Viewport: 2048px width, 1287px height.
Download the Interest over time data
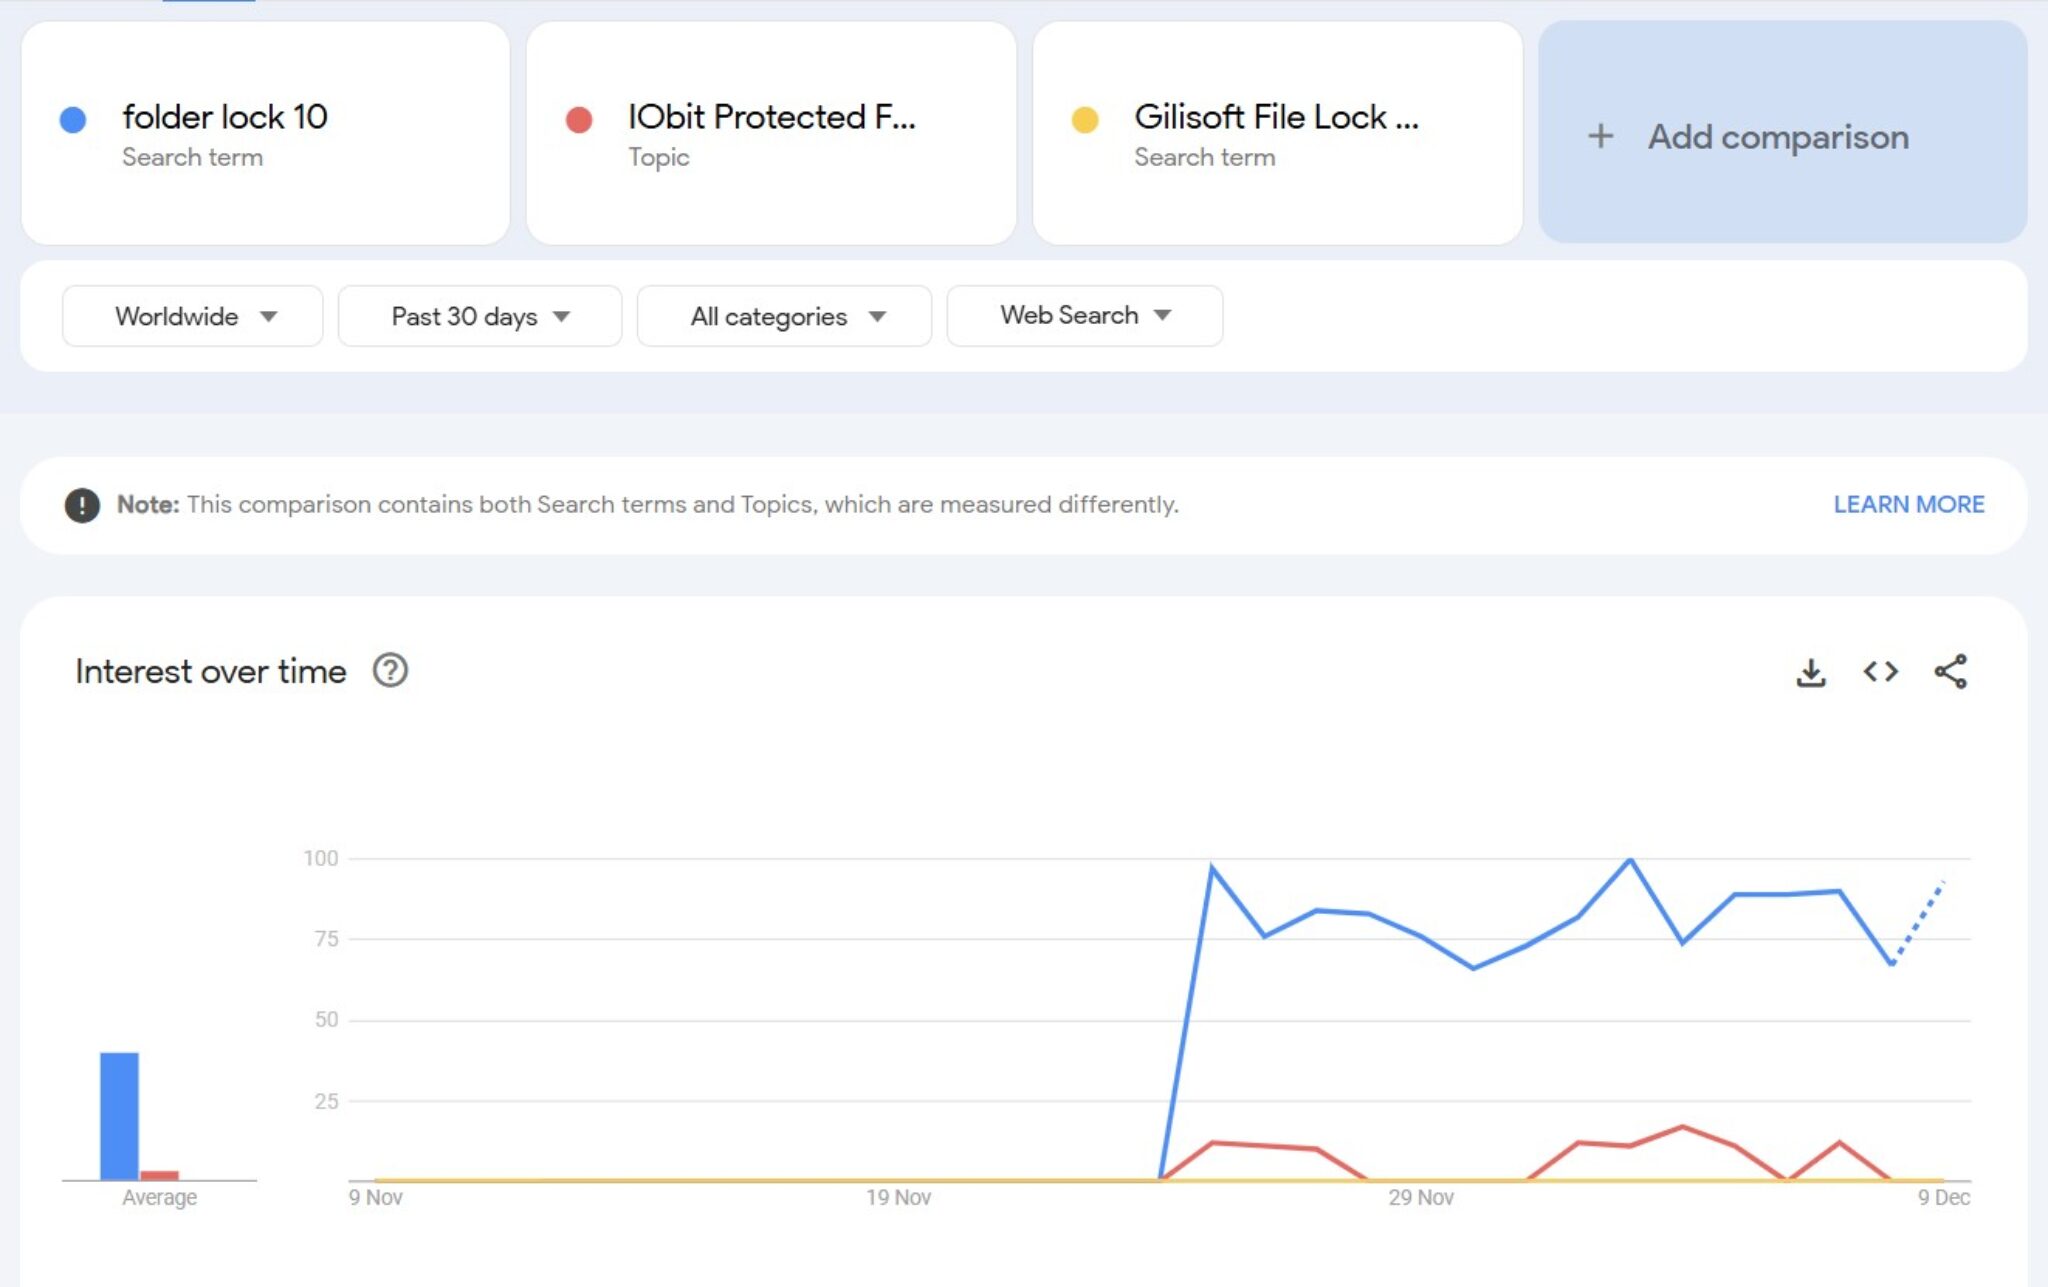1810,672
